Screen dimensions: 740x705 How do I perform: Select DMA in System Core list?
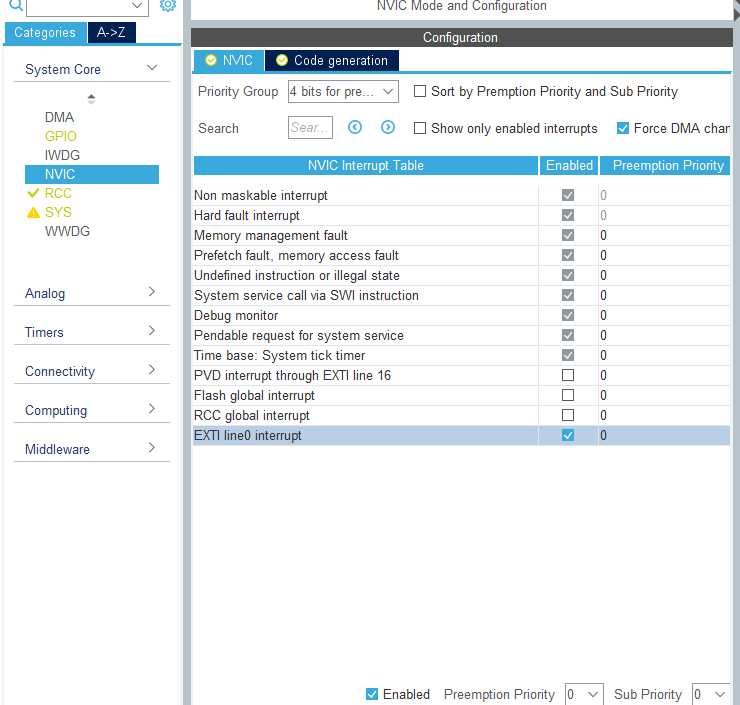[59, 117]
